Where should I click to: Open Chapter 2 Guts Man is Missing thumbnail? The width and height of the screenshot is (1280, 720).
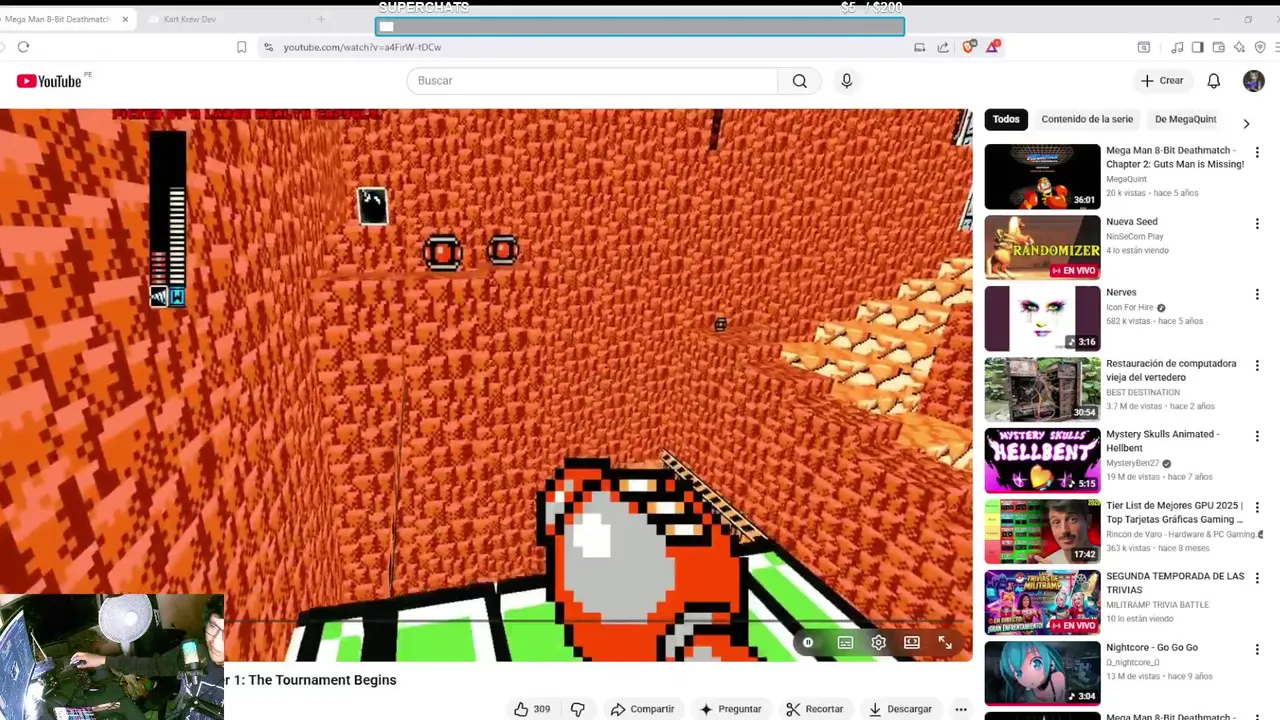[x=1042, y=176]
